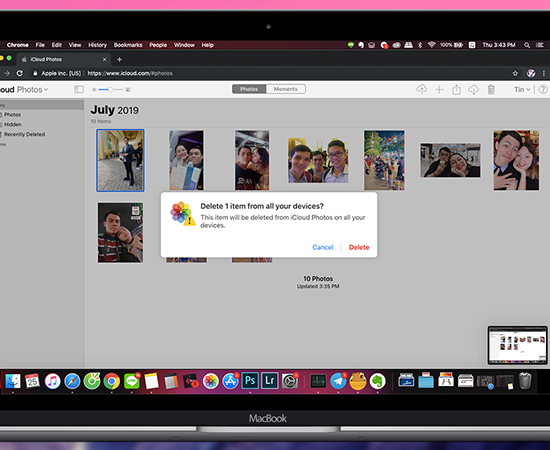The height and width of the screenshot is (450, 550).
Task: Open Safari from the dock
Action: (x=72, y=381)
